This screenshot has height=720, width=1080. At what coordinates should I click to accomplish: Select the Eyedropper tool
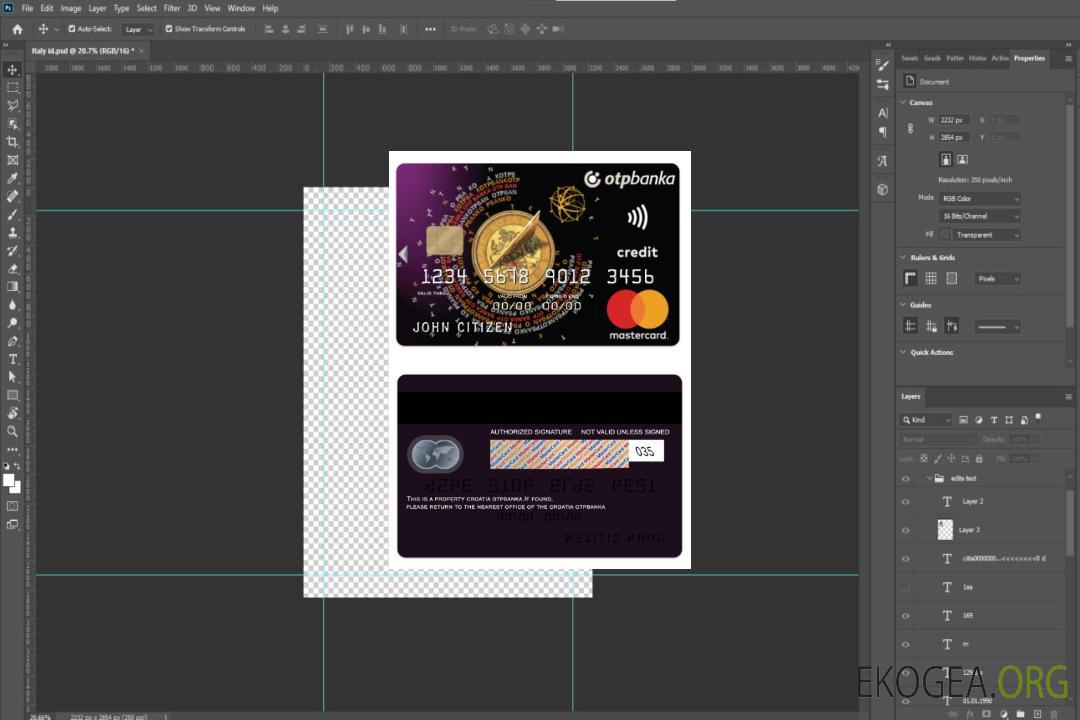(12, 178)
